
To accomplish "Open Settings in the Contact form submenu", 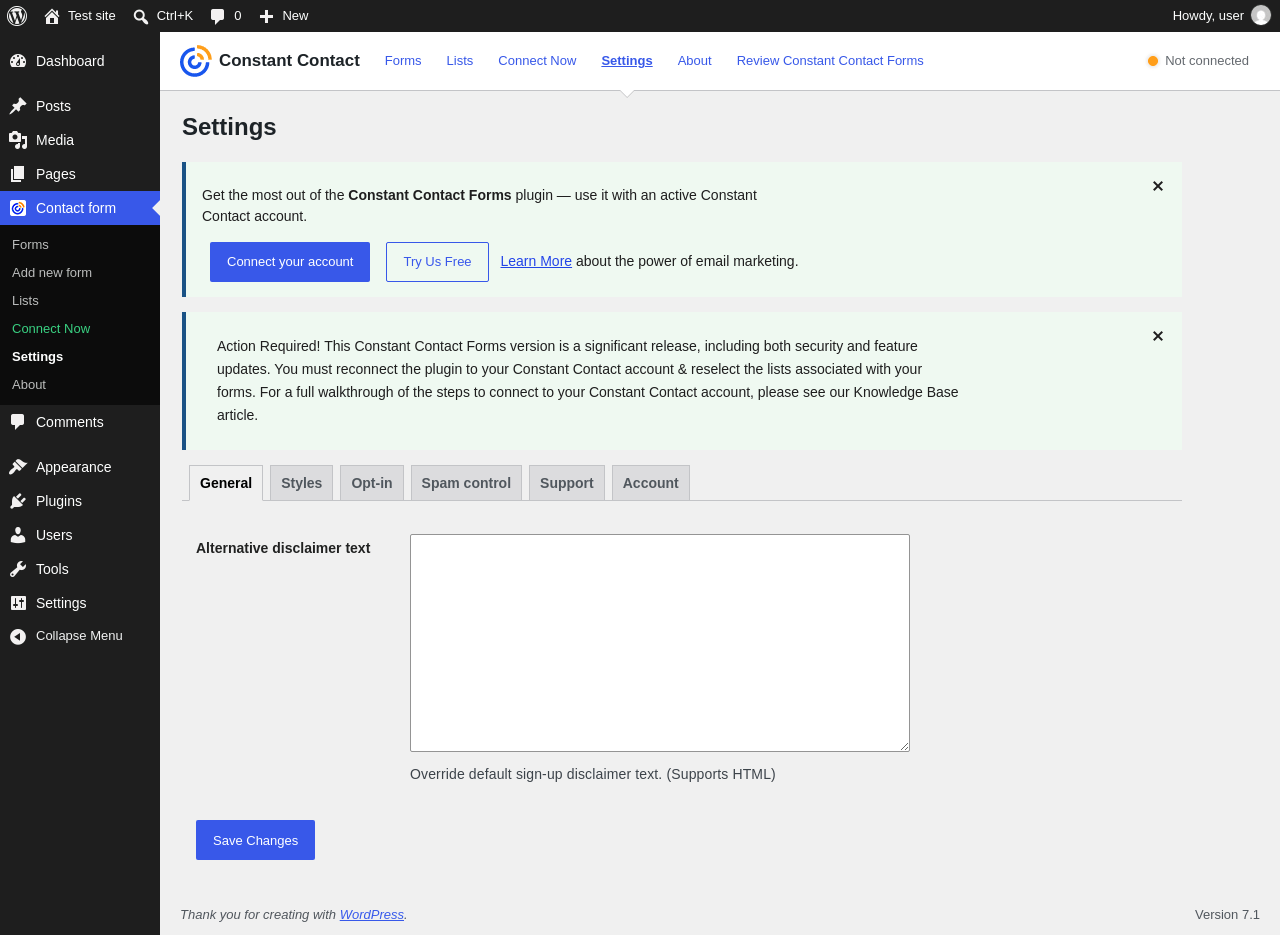I will (x=37, y=357).
